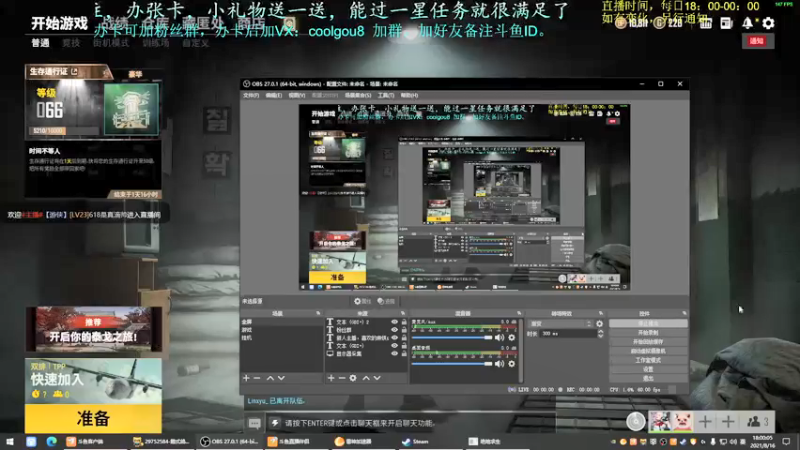Image resolution: width=800 pixels, height=450 pixels.
Task: Hide the 文本 (GDI+) source
Action: pos(394,345)
